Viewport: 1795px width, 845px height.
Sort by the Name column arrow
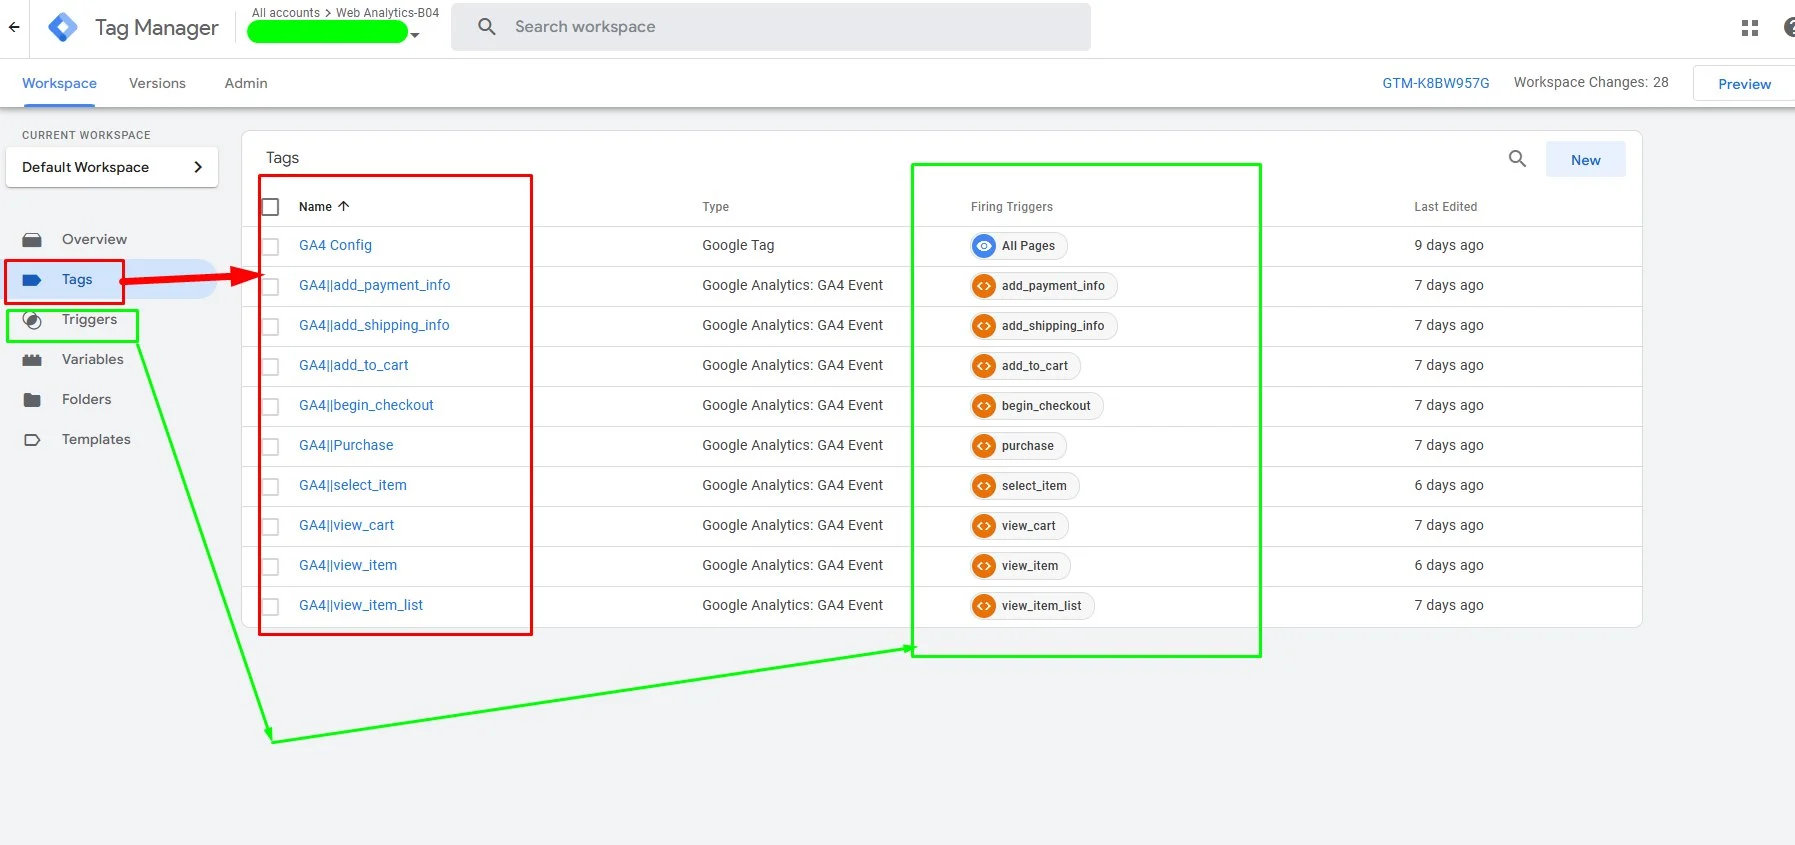point(343,206)
